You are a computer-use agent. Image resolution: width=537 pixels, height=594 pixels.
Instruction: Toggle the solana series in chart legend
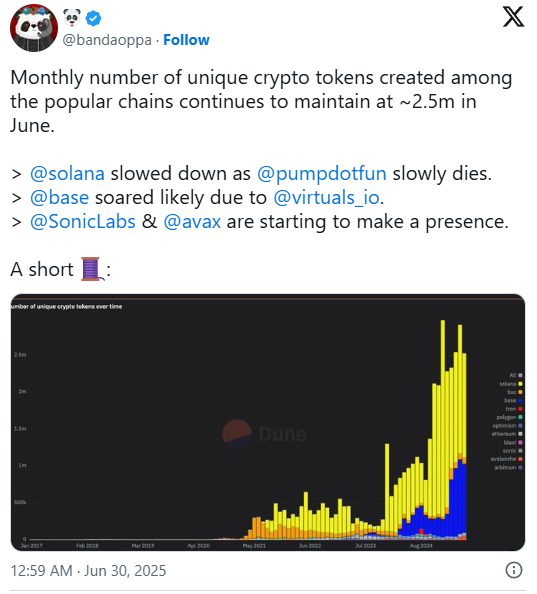tap(511, 384)
